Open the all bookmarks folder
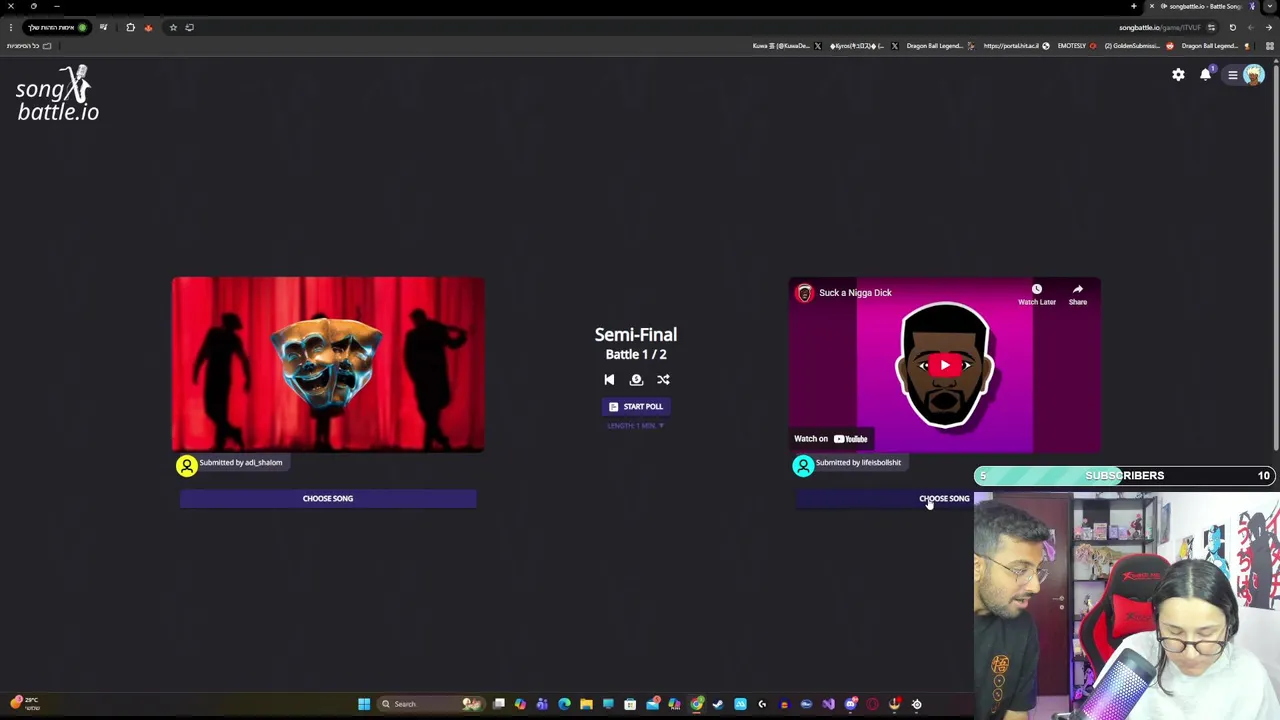This screenshot has width=1280, height=720. pyautogui.click(x=30, y=46)
